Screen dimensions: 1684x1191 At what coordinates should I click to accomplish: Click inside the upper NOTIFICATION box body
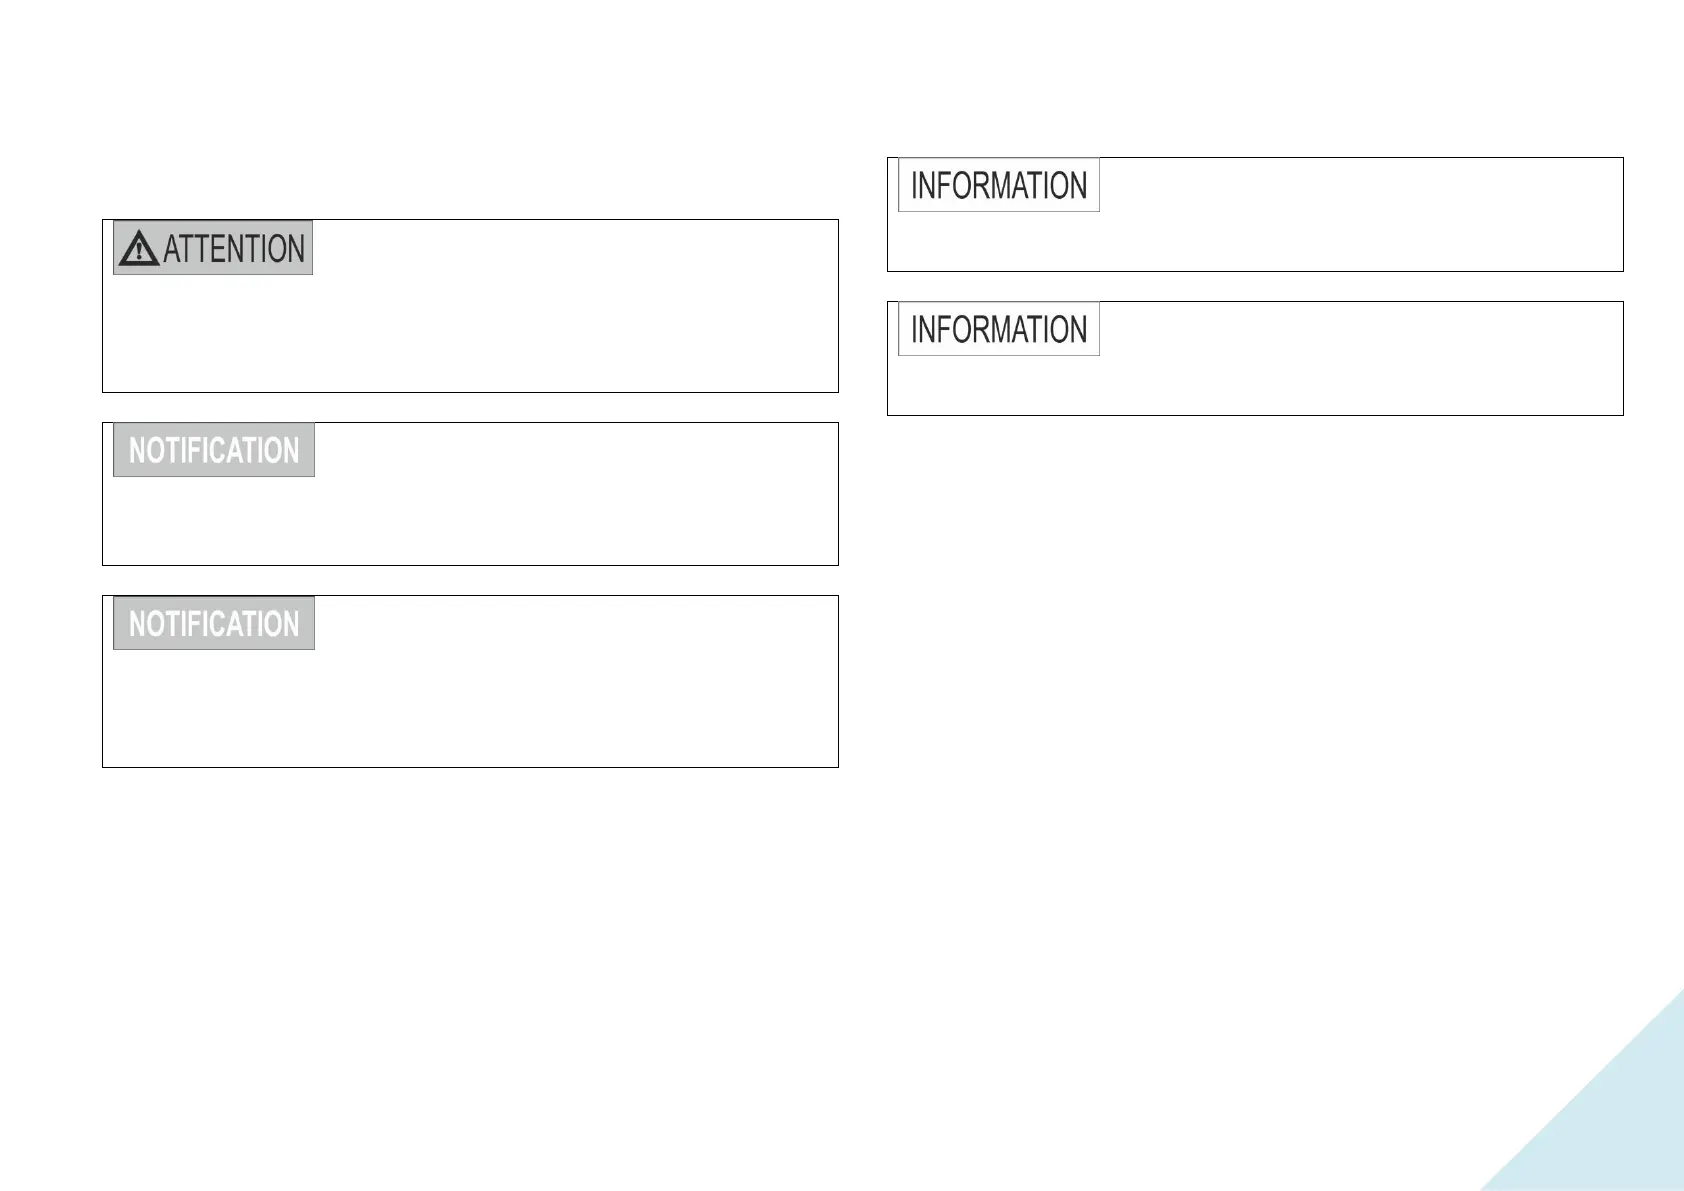(x=470, y=520)
